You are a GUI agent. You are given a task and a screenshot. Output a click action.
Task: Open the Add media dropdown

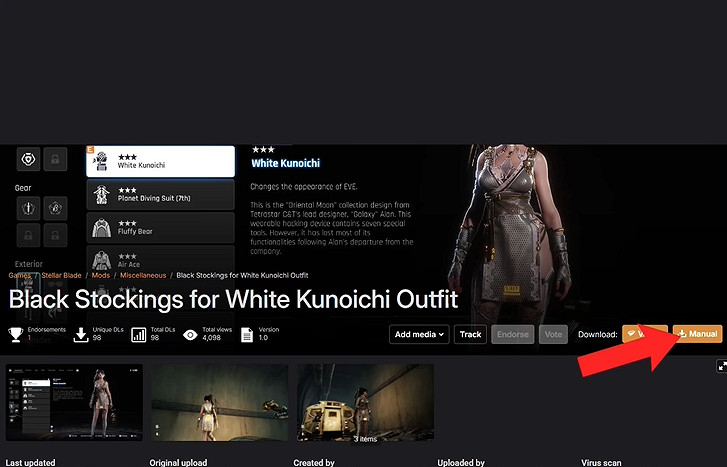click(418, 334)
